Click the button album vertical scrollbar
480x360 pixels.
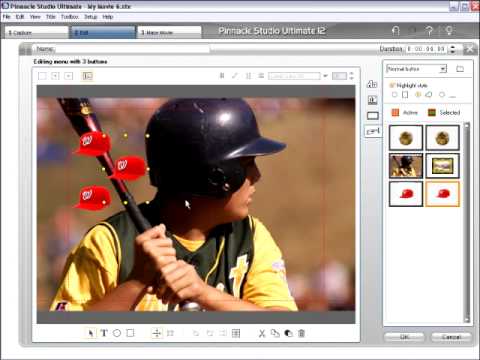coord(467,223)
